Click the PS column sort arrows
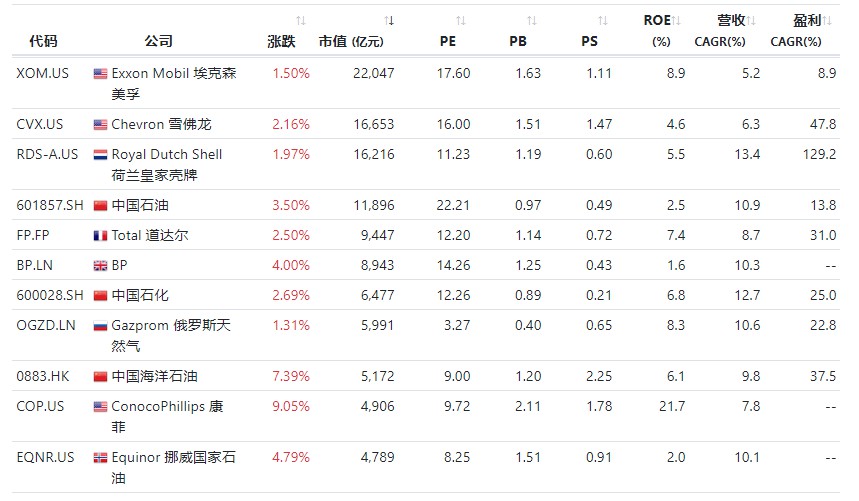Image resolution: width=859 pixels, height=501 pixels. click(x=602, y=21)
